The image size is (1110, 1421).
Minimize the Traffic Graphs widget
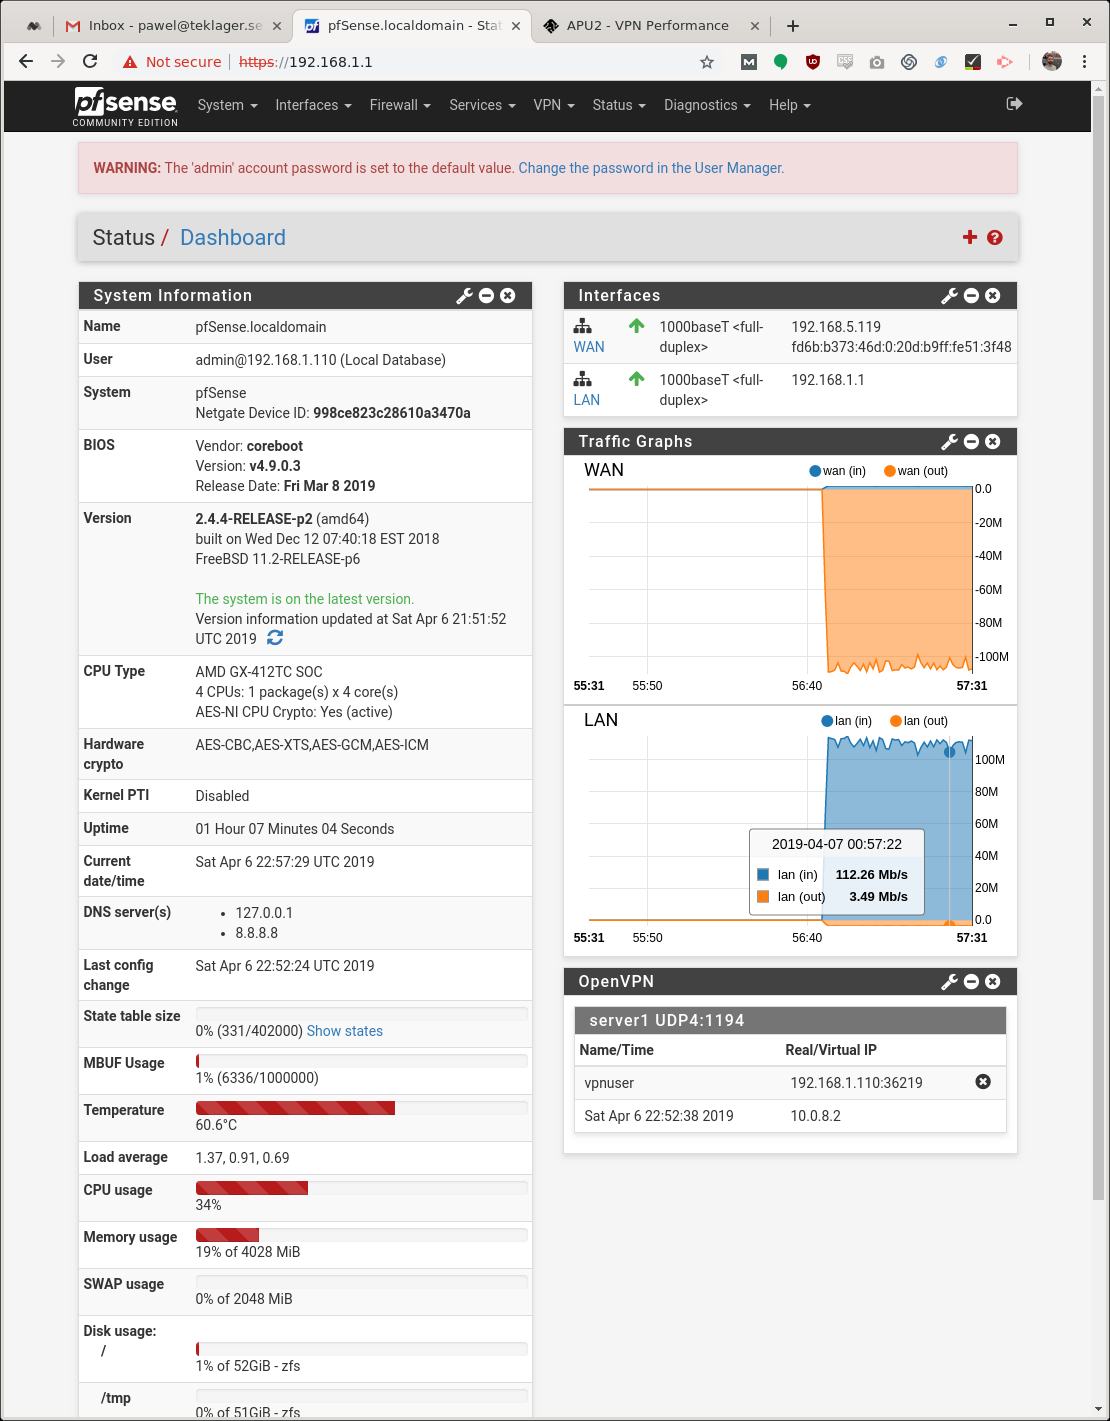tap(971, 442)
